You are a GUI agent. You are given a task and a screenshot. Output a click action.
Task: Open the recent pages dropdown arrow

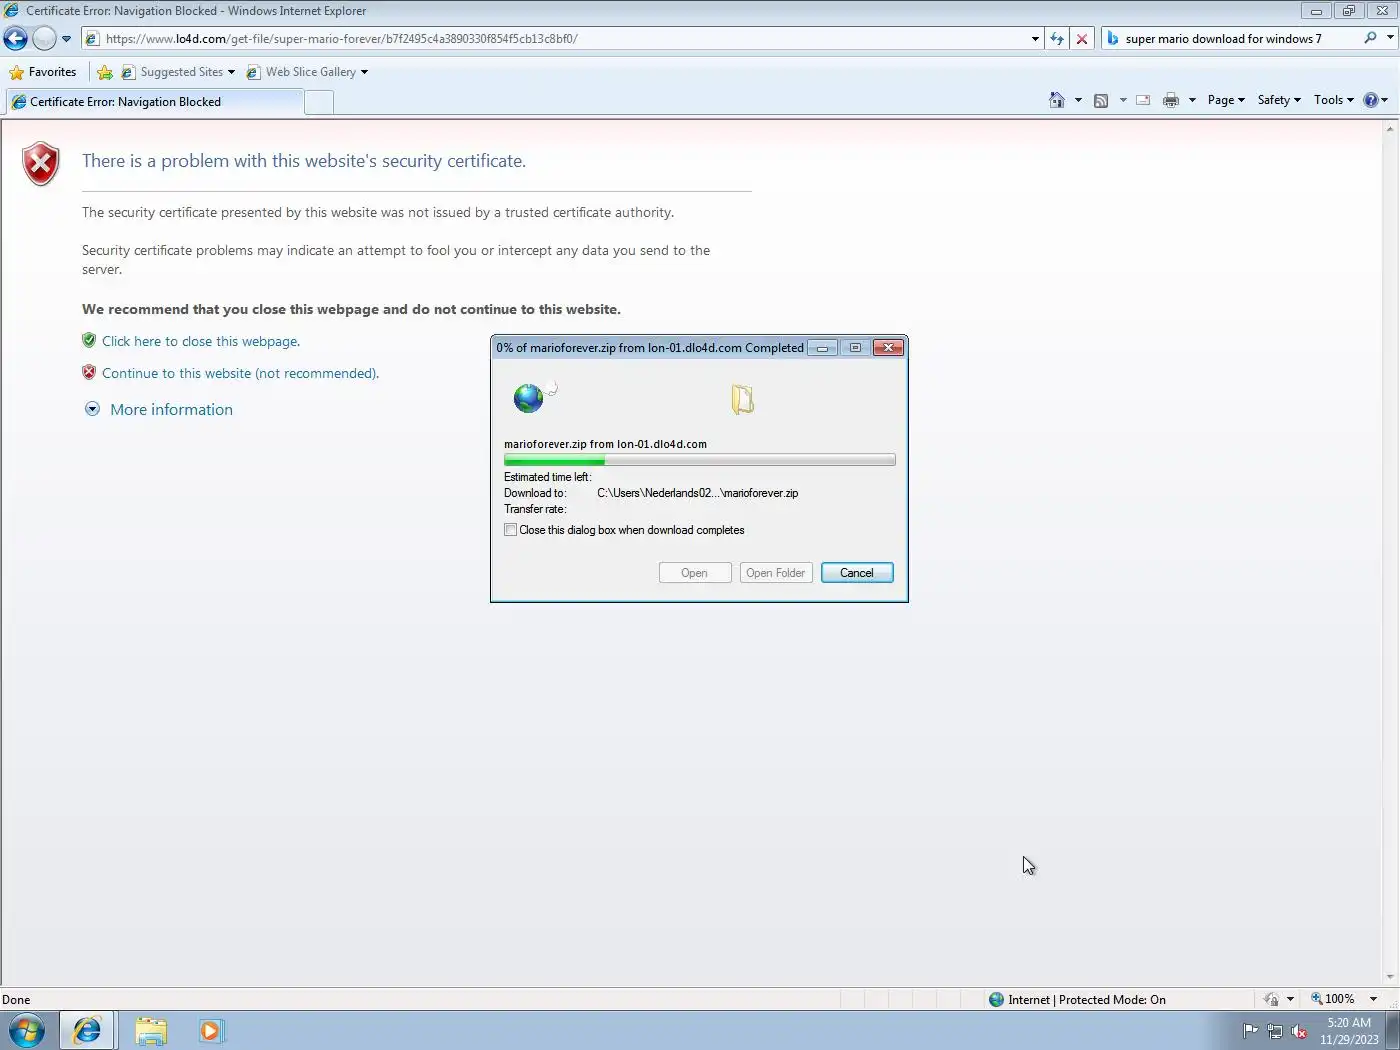point(66,39)
